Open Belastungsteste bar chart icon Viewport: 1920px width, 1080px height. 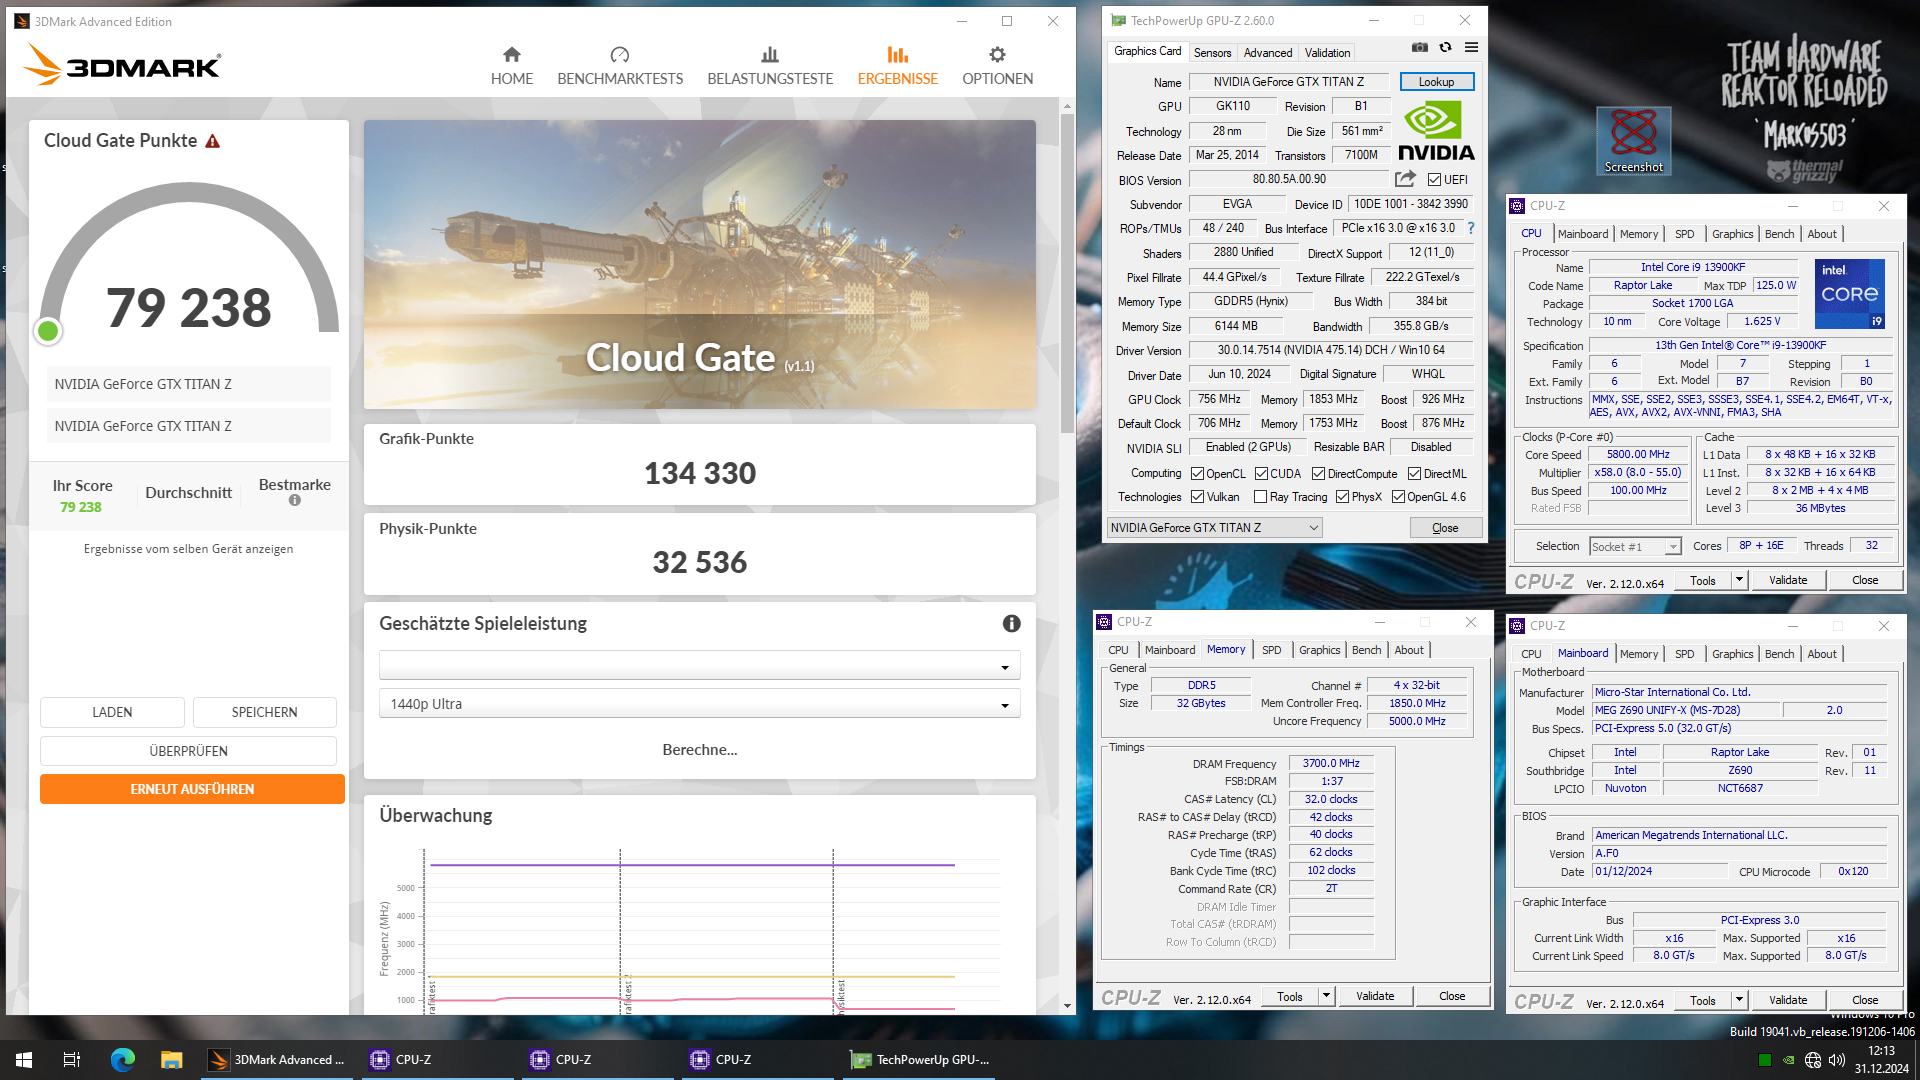pyautogui.click(x=770, y=55)
